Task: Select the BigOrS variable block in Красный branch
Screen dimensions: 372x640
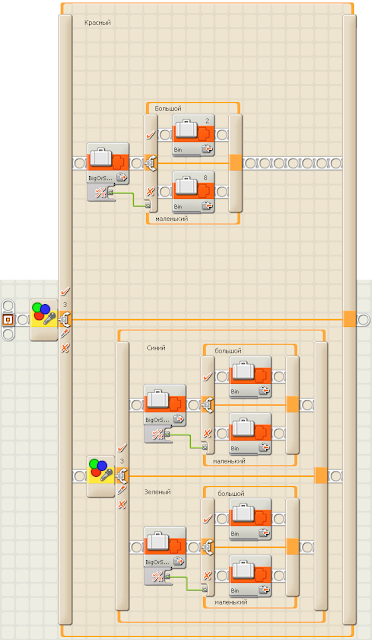Action: pos(108,163)
